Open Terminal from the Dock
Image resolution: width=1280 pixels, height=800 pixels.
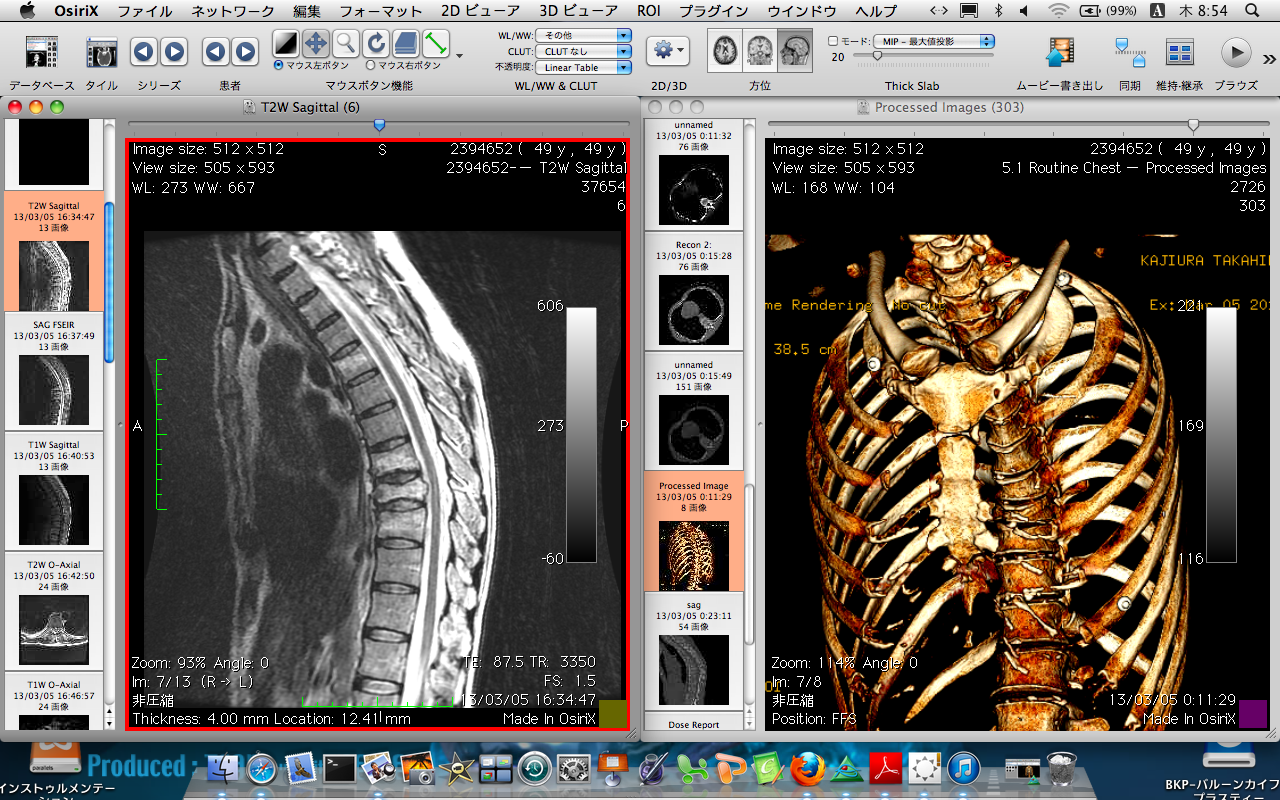(x=339, y=768)
